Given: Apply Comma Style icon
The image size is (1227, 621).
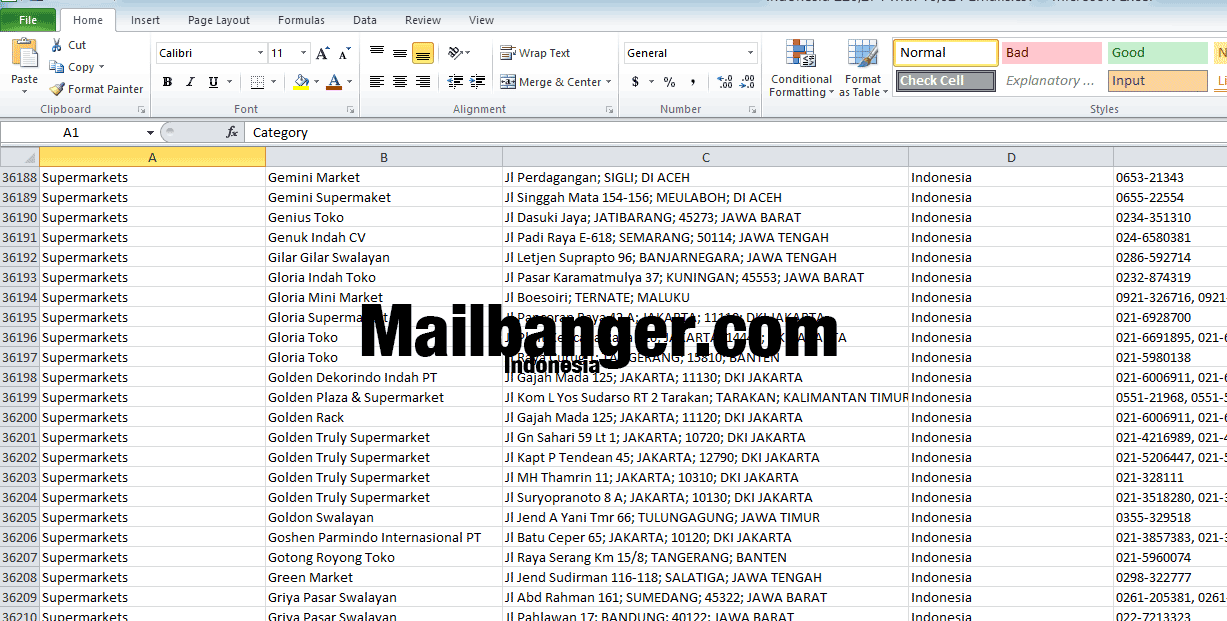Looking at the screenshot, I should click(692, 82).
